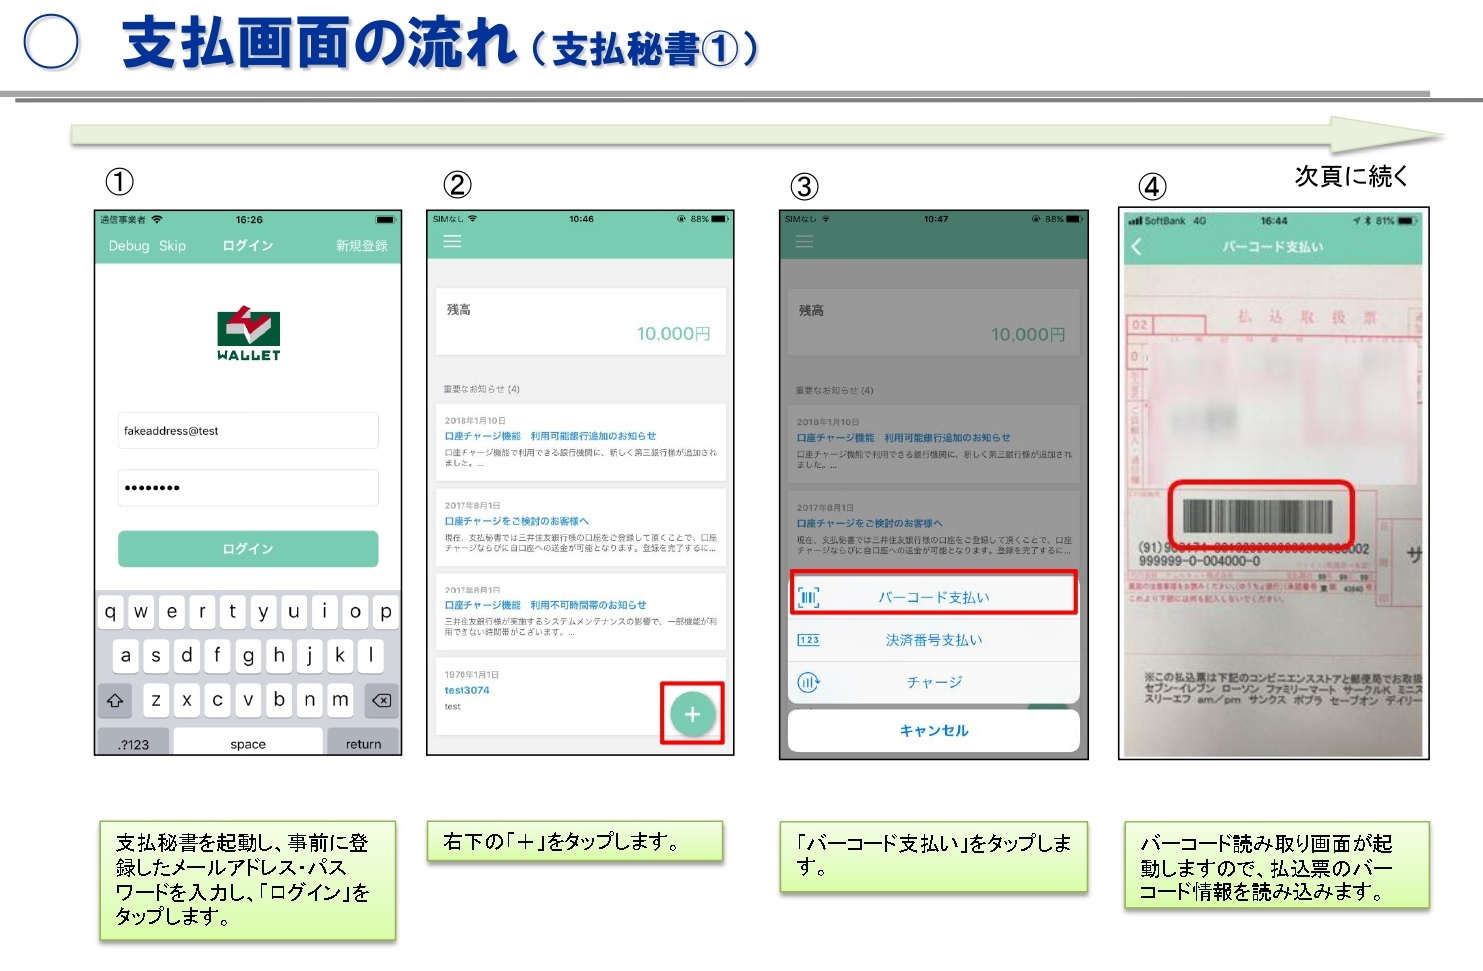Viewport: 1483px width, 971px height.
Task: Tap 新規登録 in the login header
Action: (361, 246)
